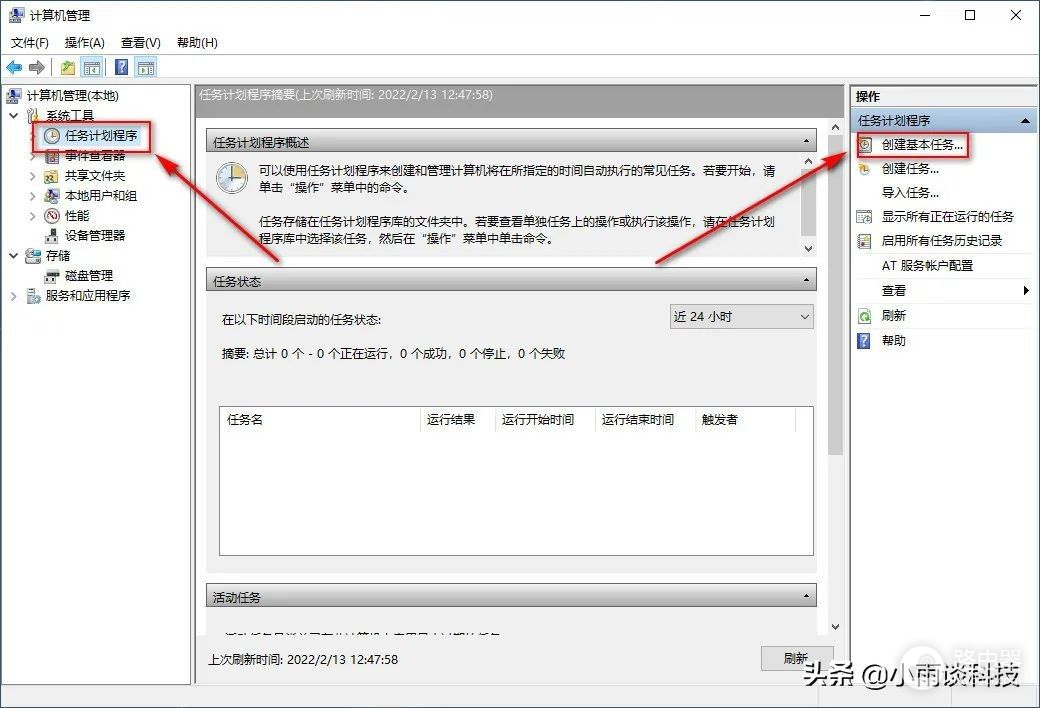Open the 查看(V) menu
The width and height of the screenshot is (1040, 708).
pyautogui.click(x=141, y=42)
